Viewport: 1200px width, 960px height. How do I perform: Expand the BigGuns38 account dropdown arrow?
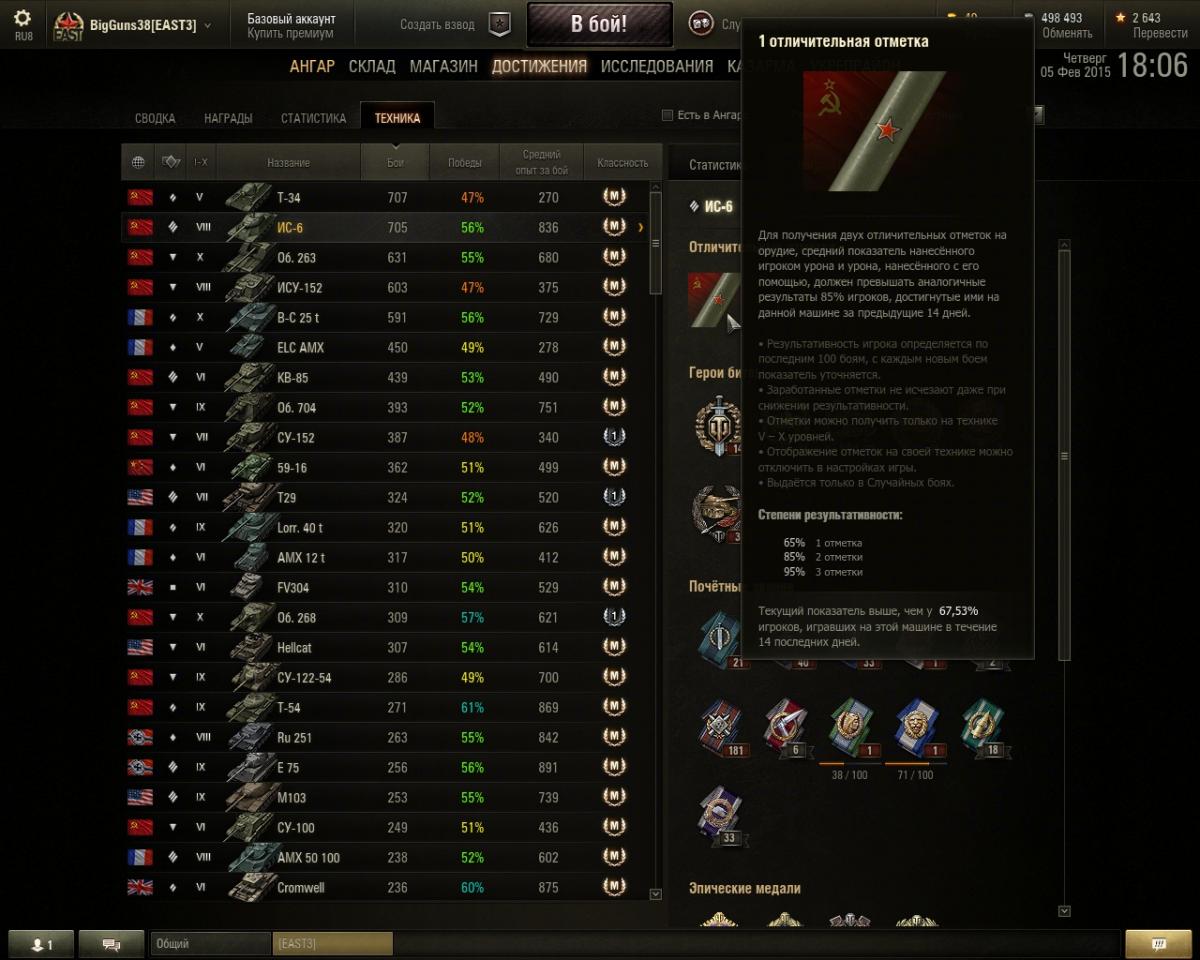click(207, 25)
